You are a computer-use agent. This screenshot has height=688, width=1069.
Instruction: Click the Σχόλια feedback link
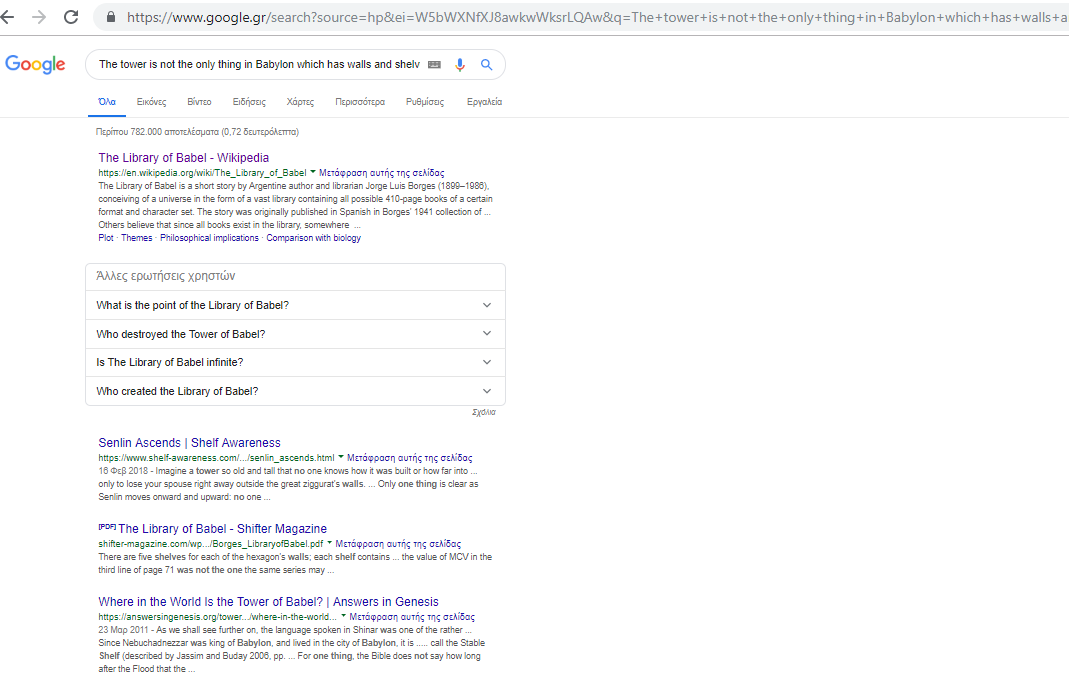[484, 412]
